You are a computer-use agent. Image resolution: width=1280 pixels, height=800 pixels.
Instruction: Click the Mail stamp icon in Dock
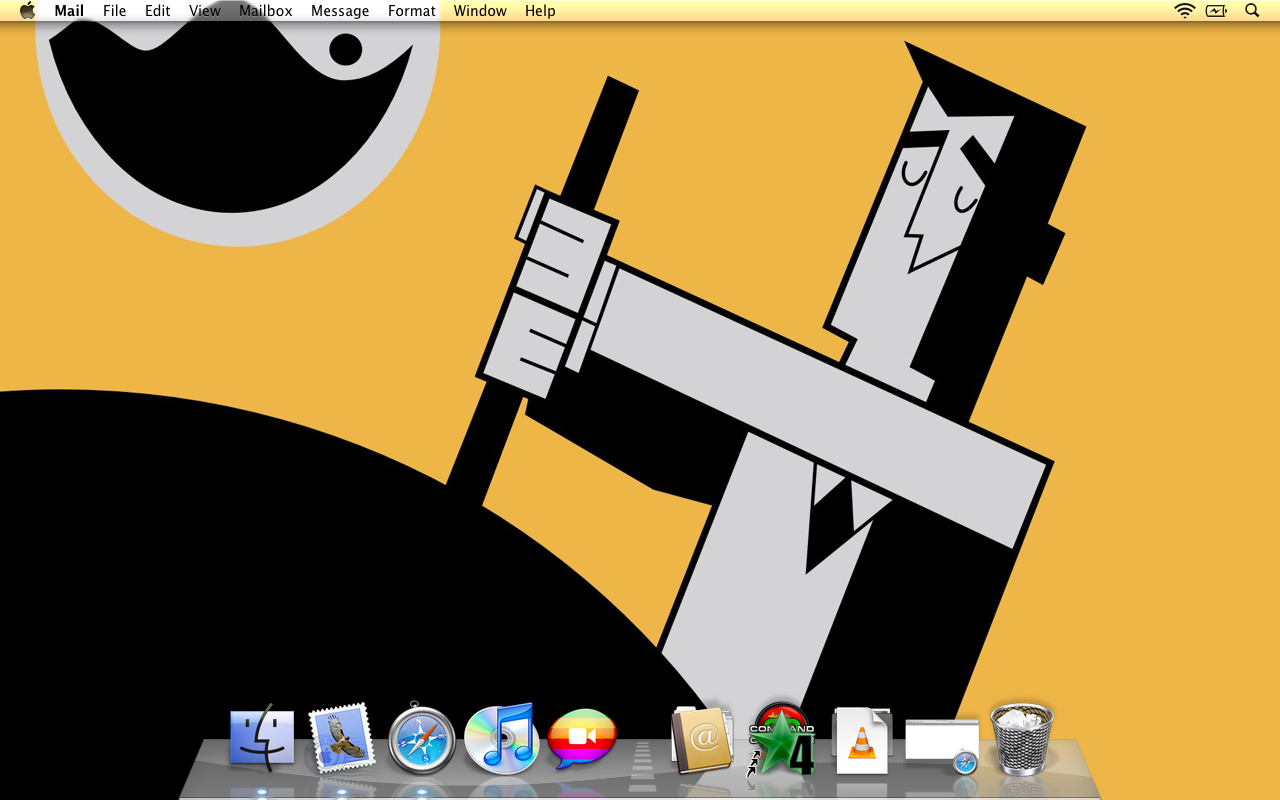click(341, 738)
